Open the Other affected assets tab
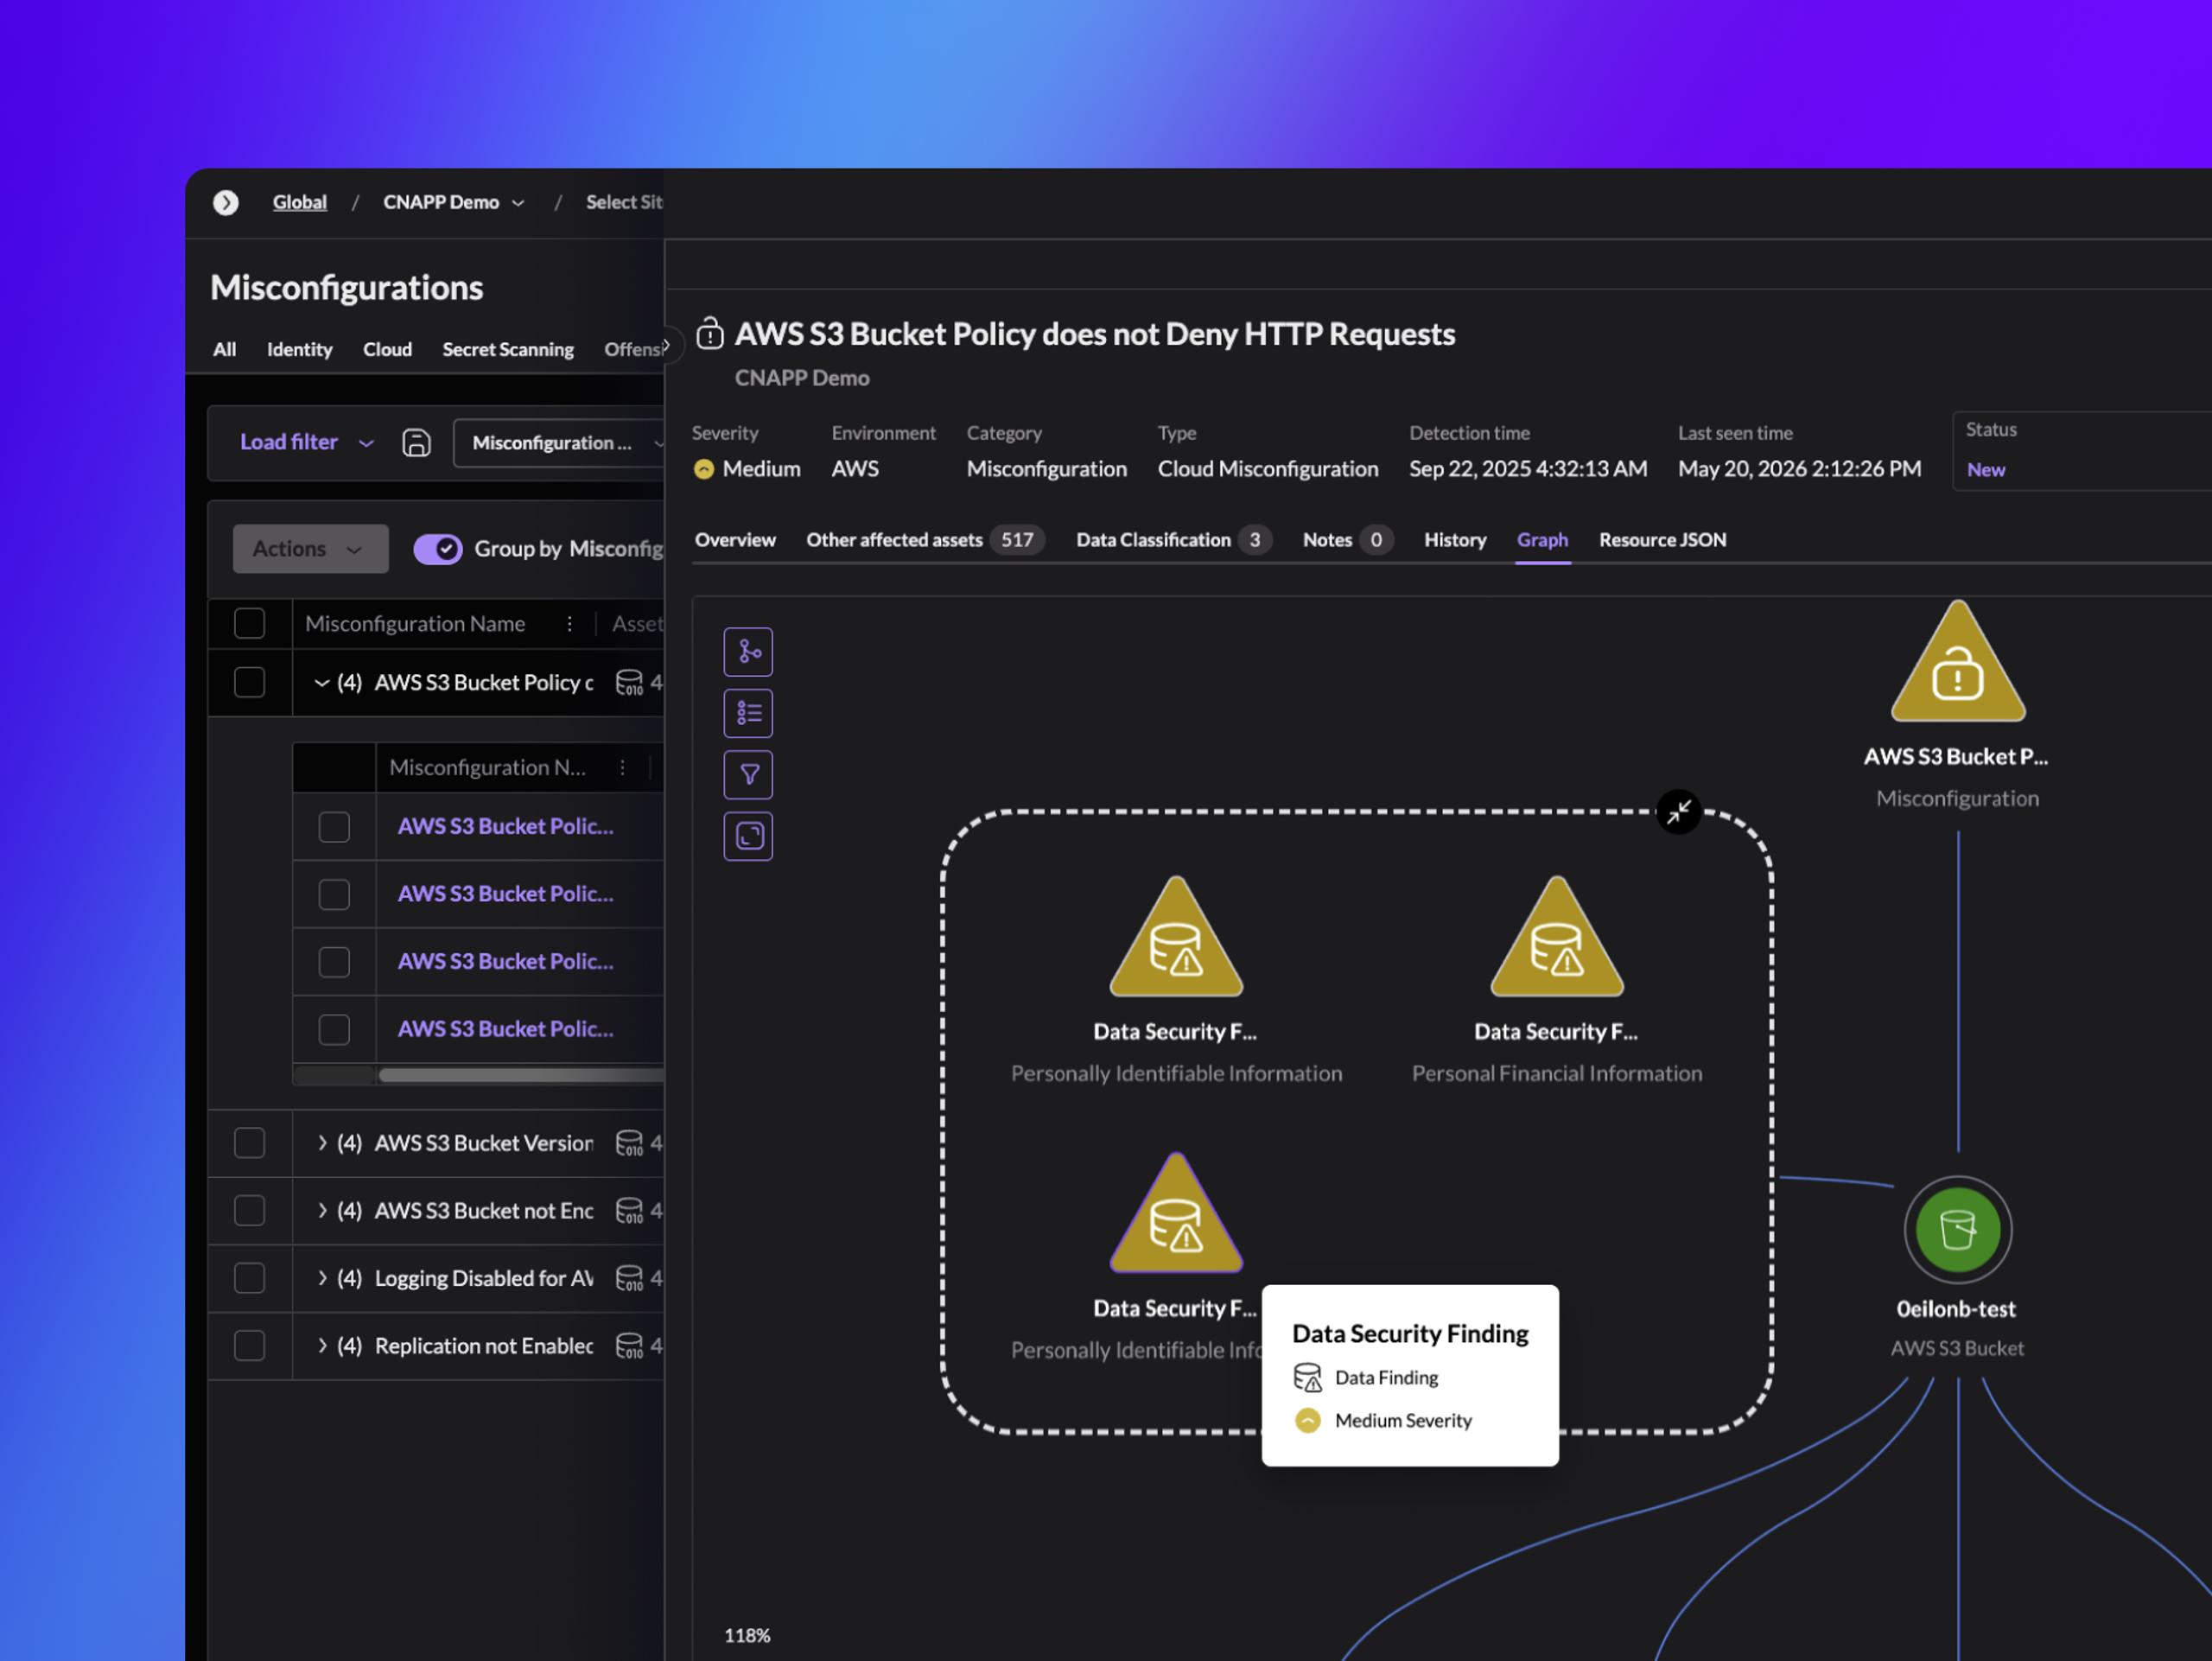The width and height of the screenshot is (2212, 1661). (x=925, y=540)
